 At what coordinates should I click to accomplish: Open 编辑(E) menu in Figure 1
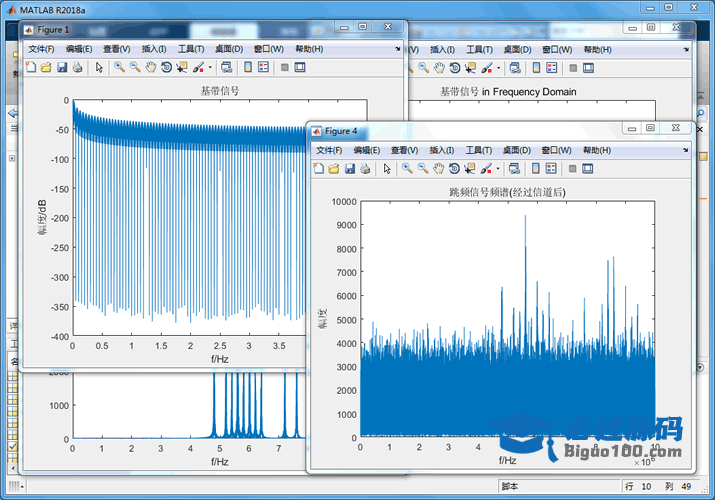[x=79, y=49]
